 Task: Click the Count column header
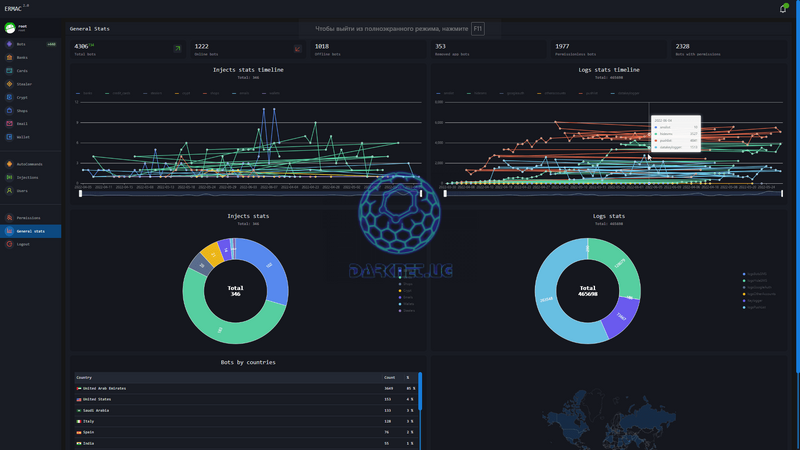pyautogui.click(x=389, y=378)
